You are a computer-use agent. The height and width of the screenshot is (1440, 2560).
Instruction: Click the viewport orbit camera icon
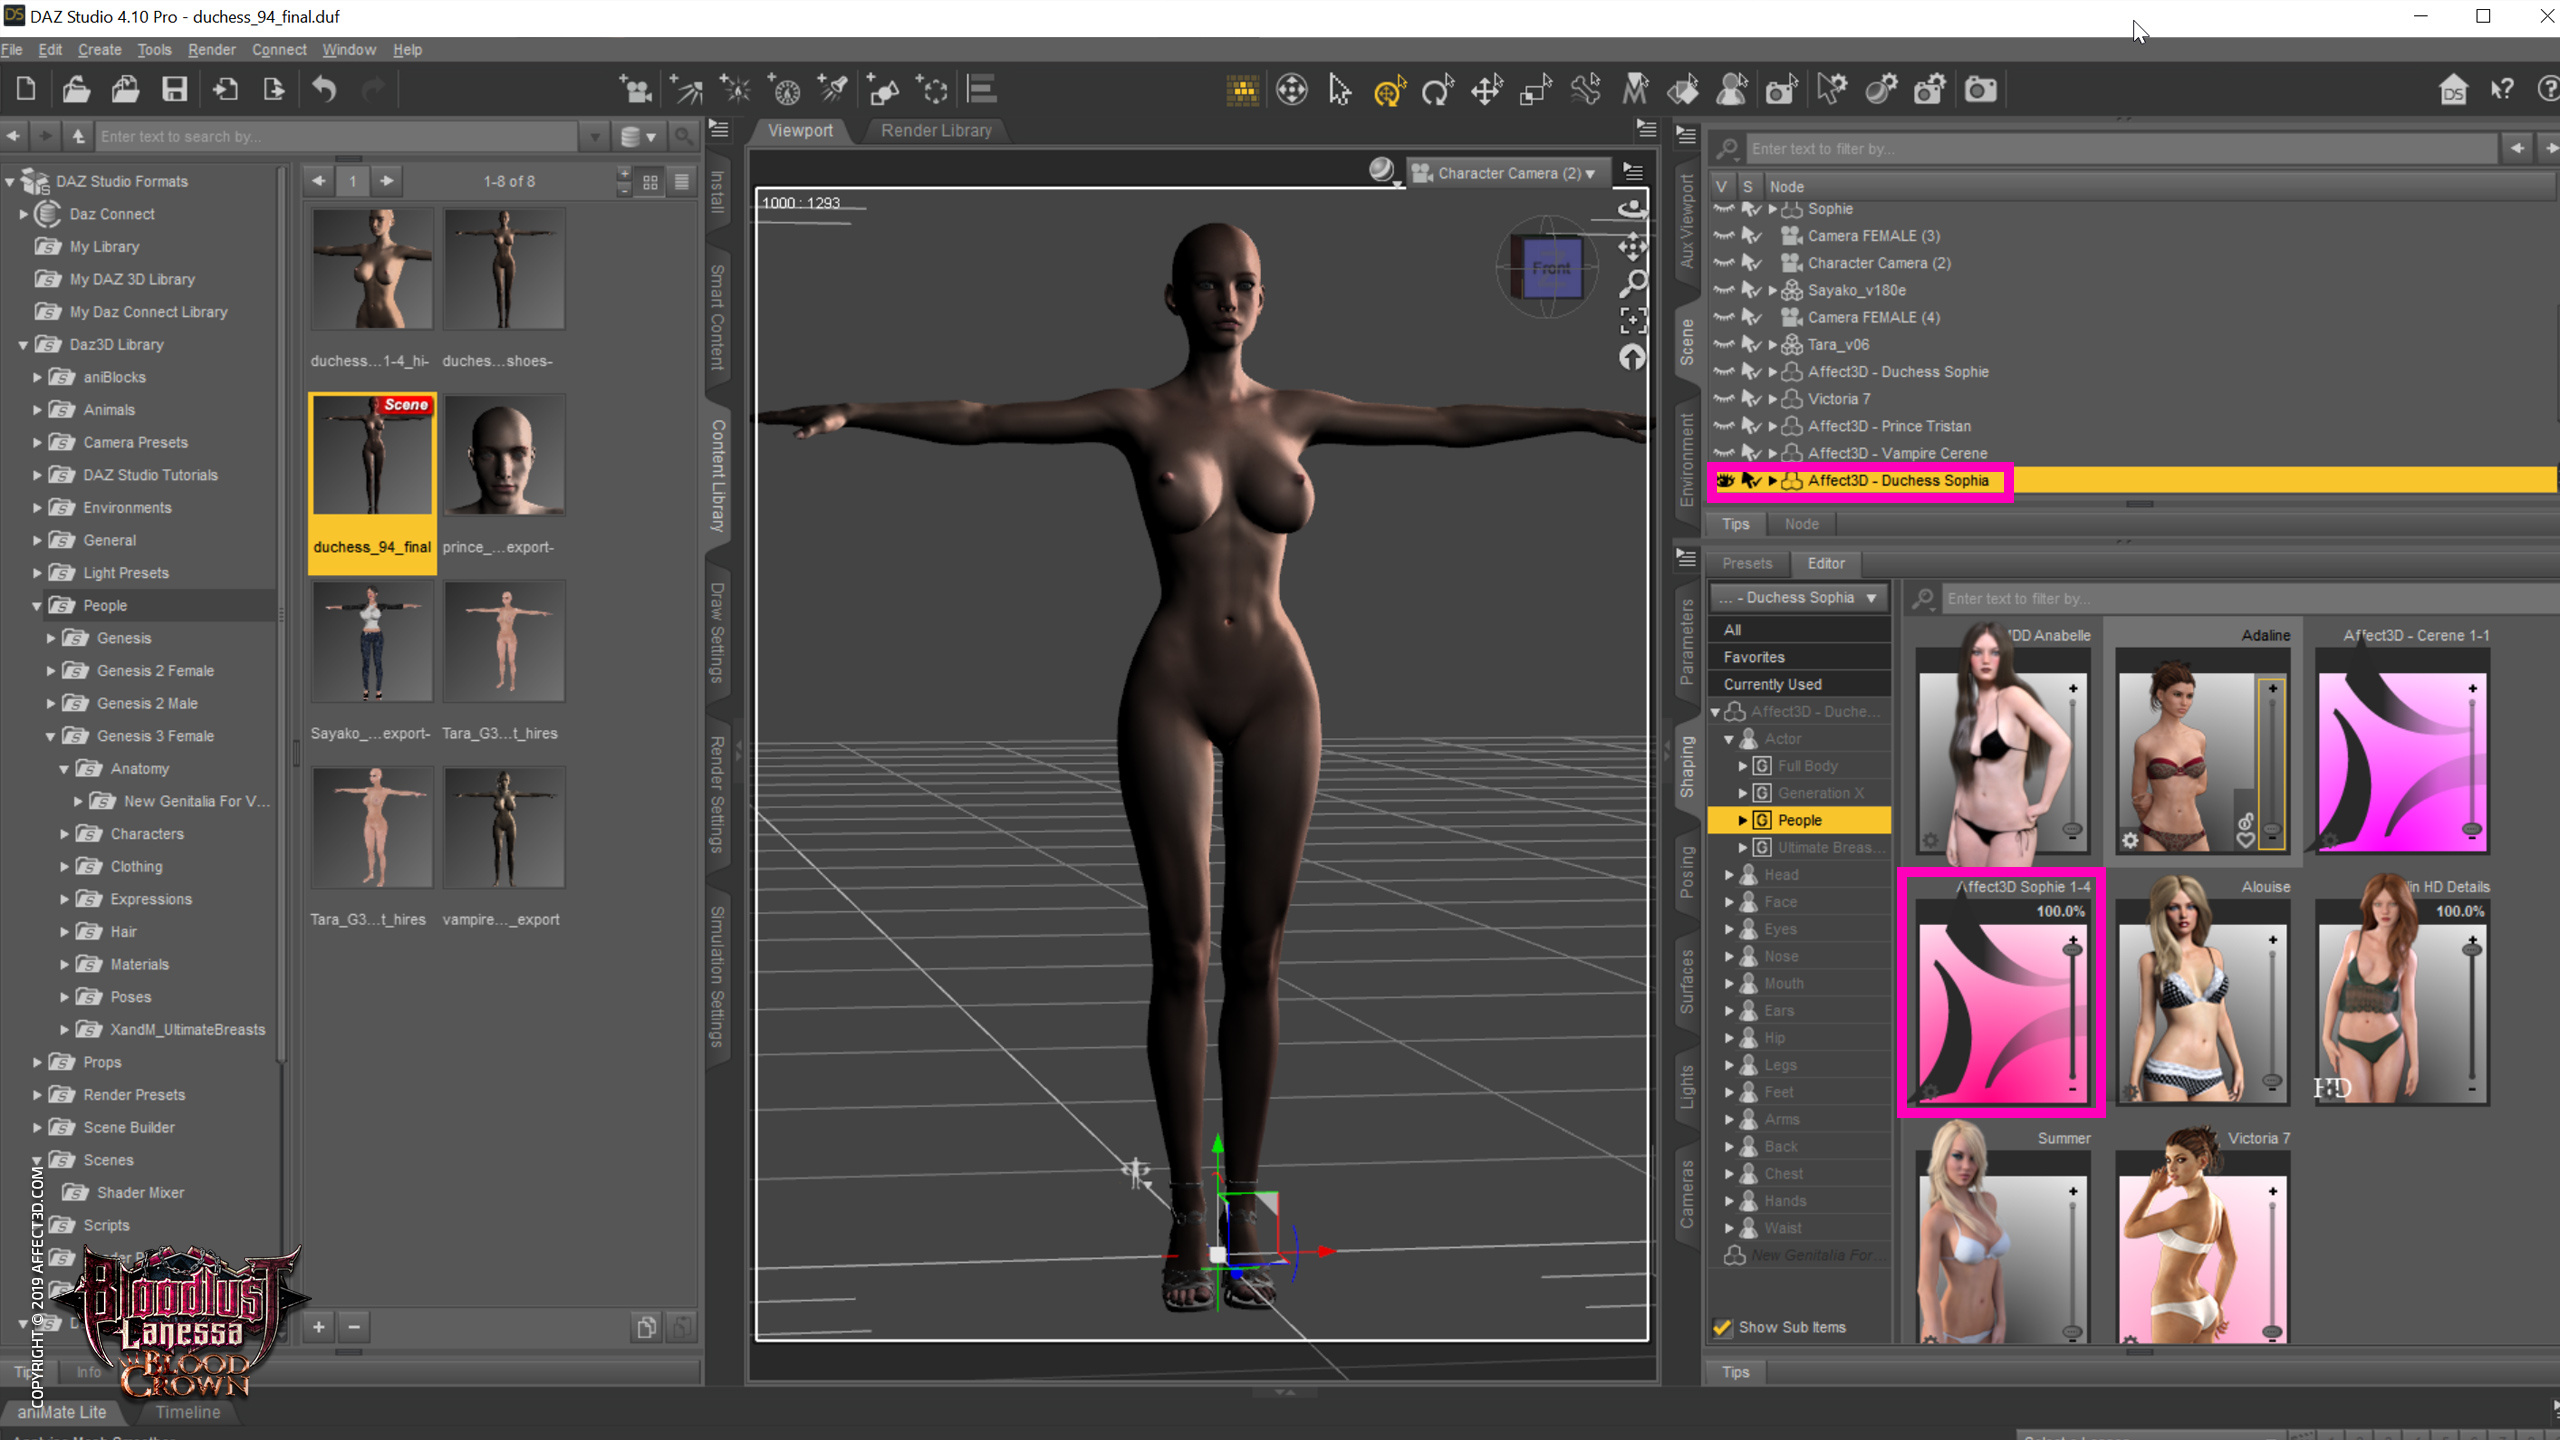(x=1632, y=209)
